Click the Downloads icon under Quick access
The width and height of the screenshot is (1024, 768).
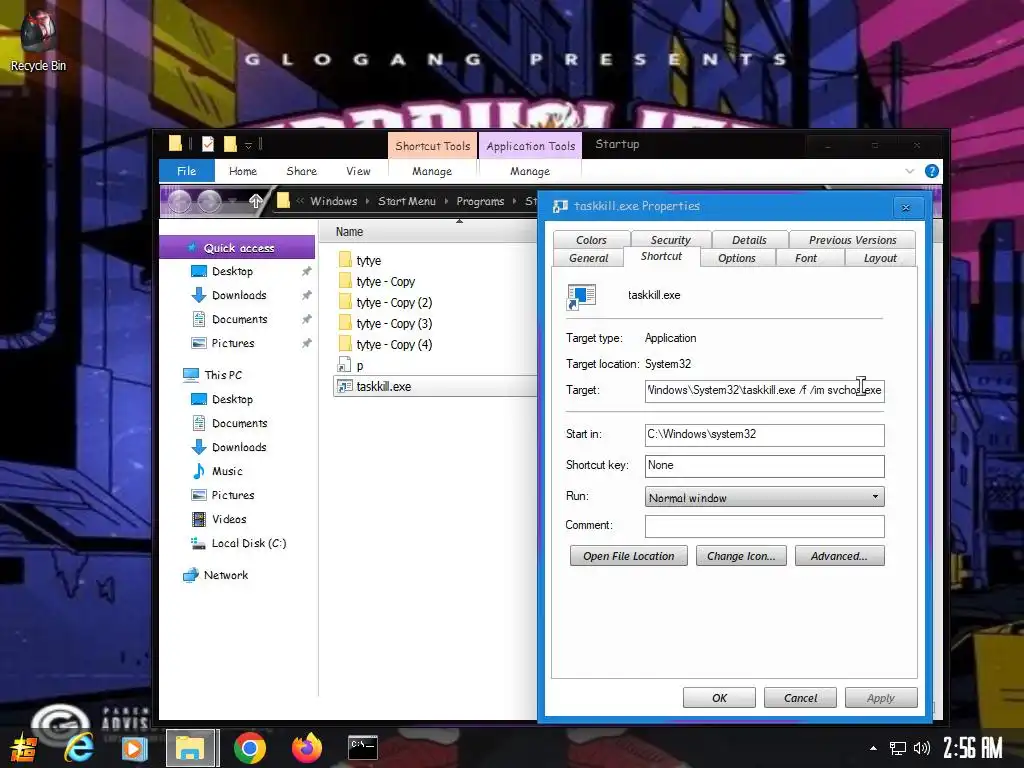point(199,295)
